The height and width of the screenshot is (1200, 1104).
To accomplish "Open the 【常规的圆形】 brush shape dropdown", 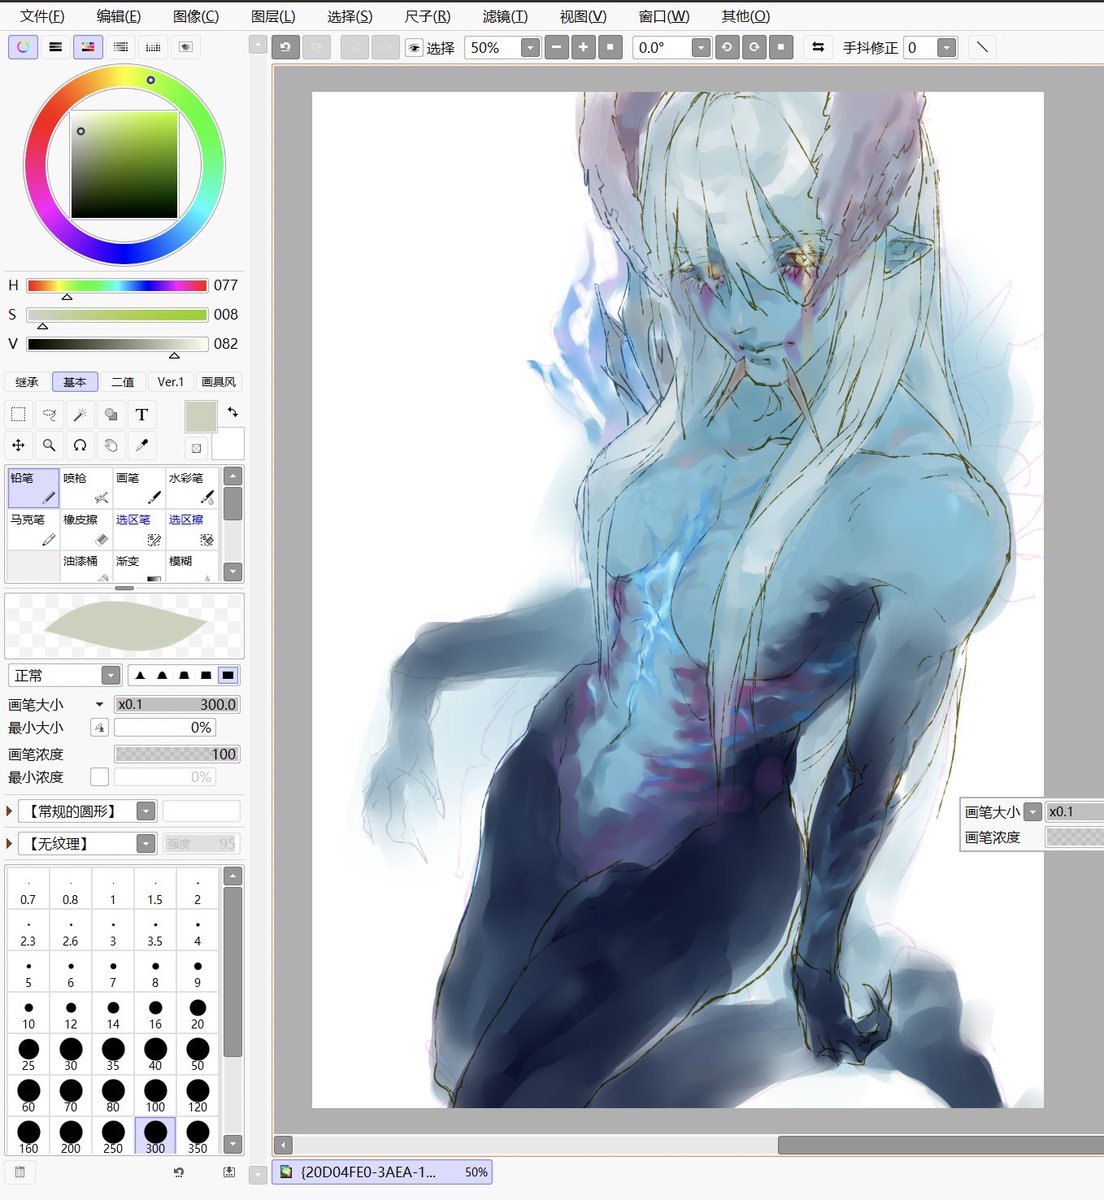I will (x=146, y=811).
